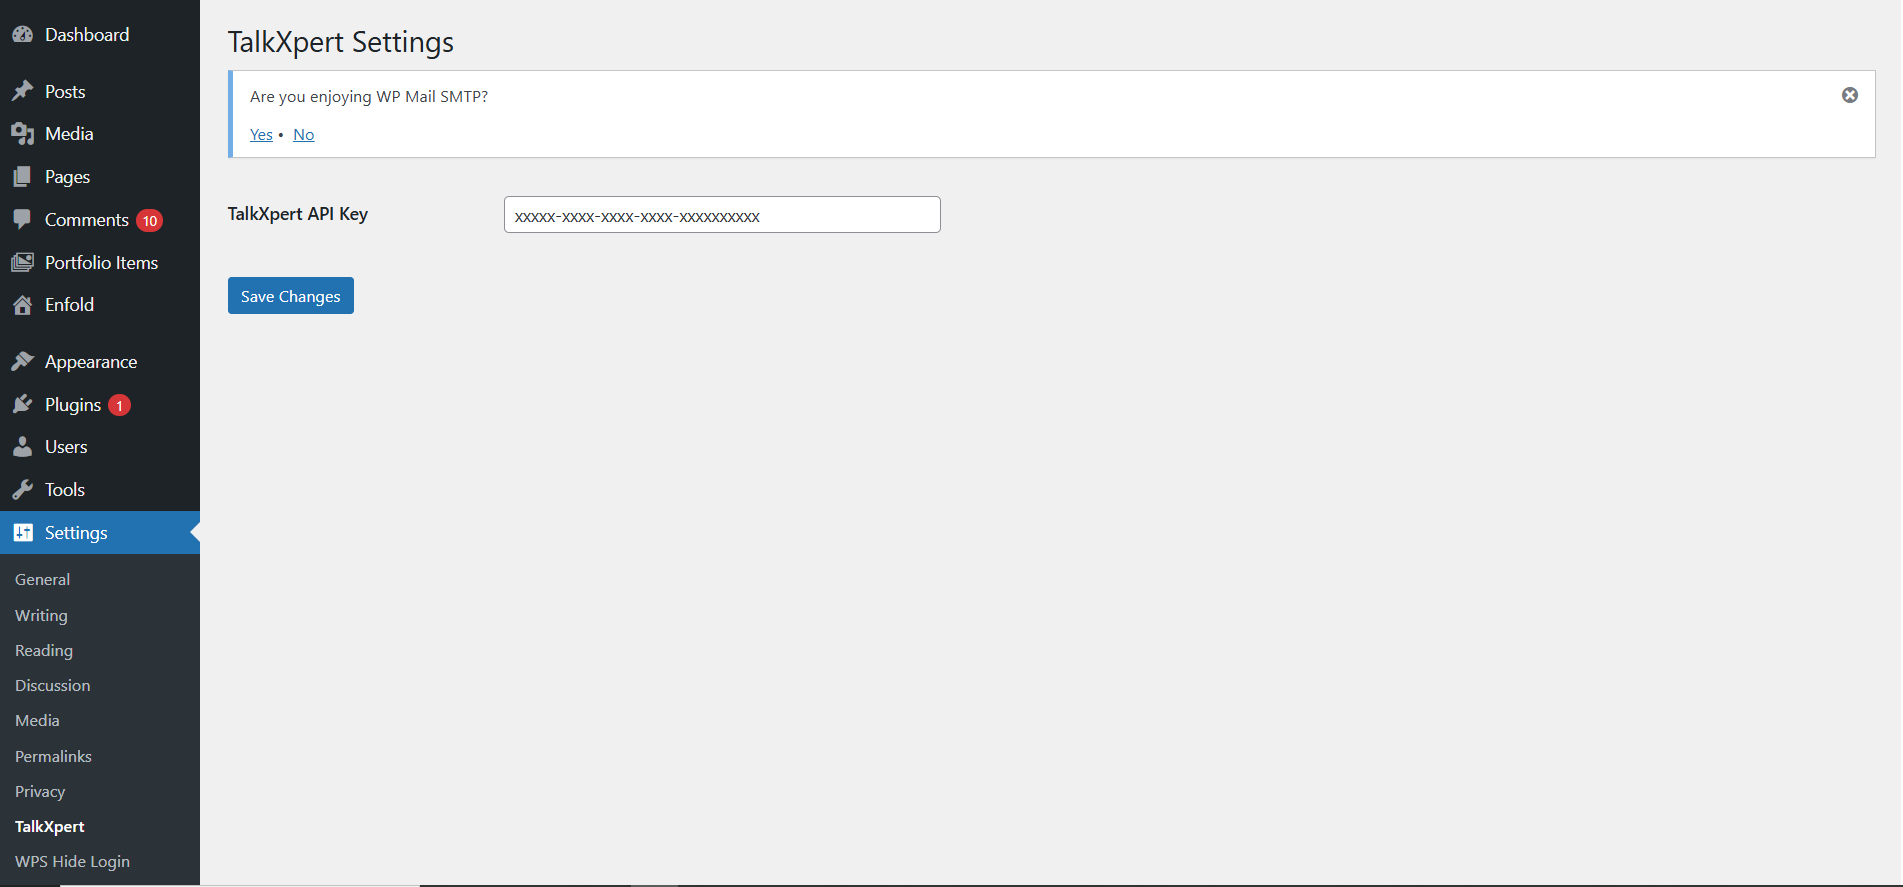Open the Posts menu

[65, 91]
